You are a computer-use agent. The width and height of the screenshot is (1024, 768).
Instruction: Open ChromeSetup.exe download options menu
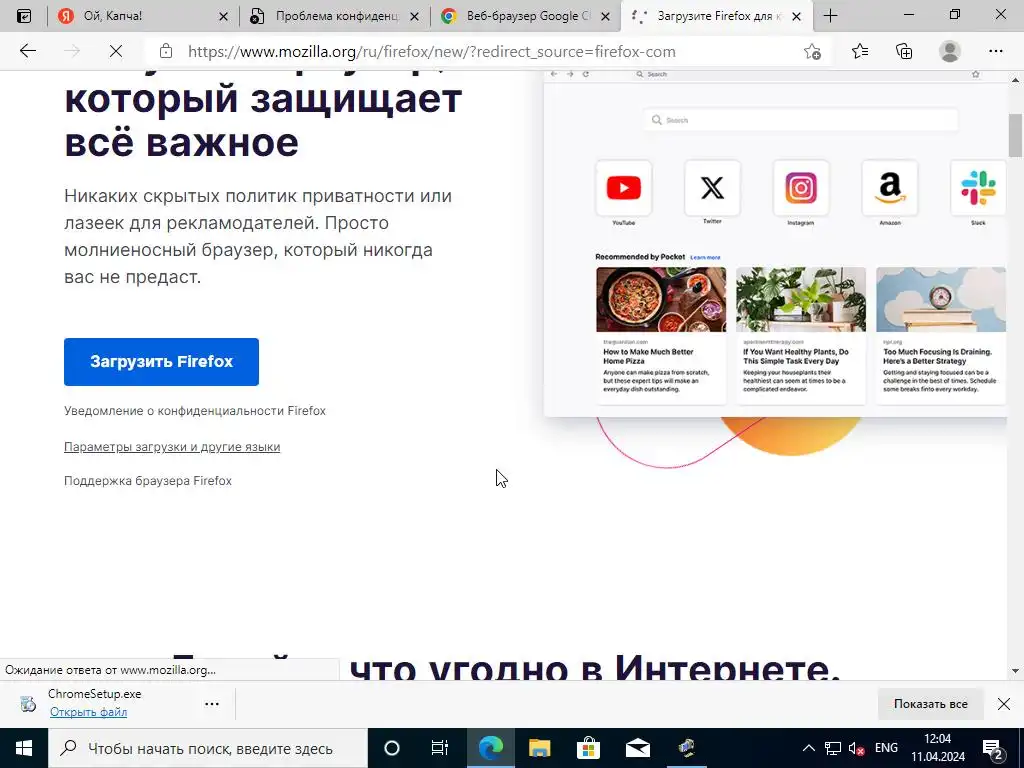[x=212, y=704]
